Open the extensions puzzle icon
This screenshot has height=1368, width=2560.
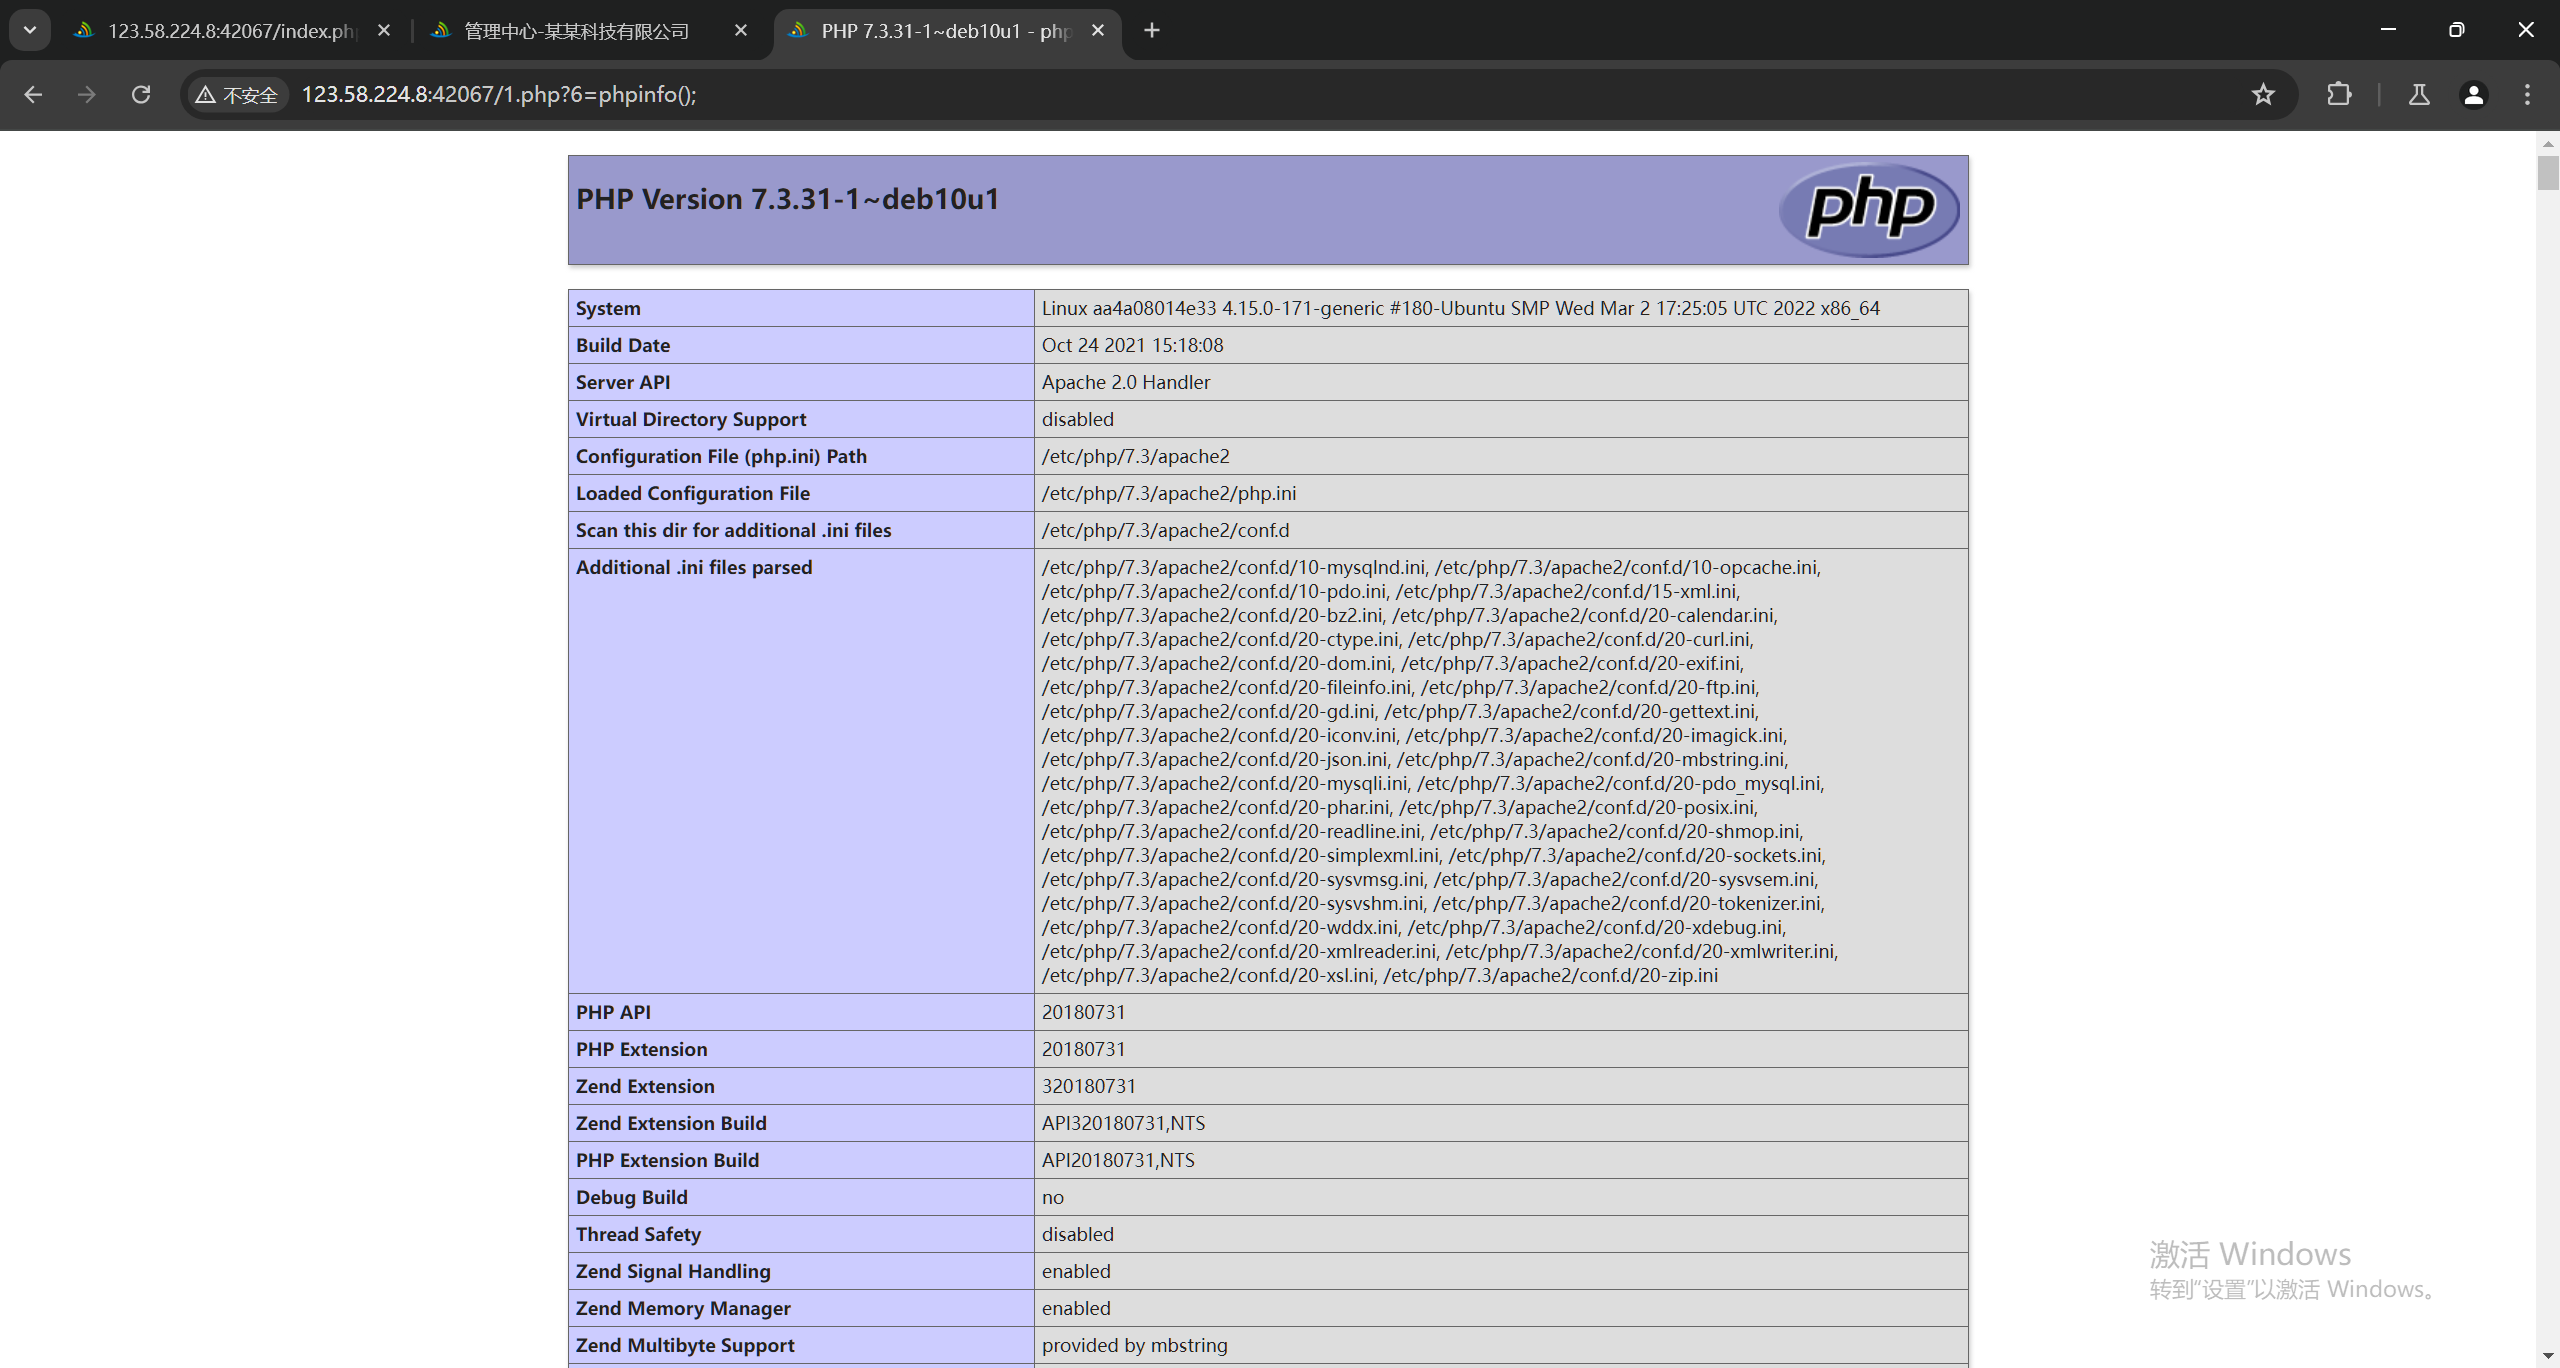point(2339,94)
